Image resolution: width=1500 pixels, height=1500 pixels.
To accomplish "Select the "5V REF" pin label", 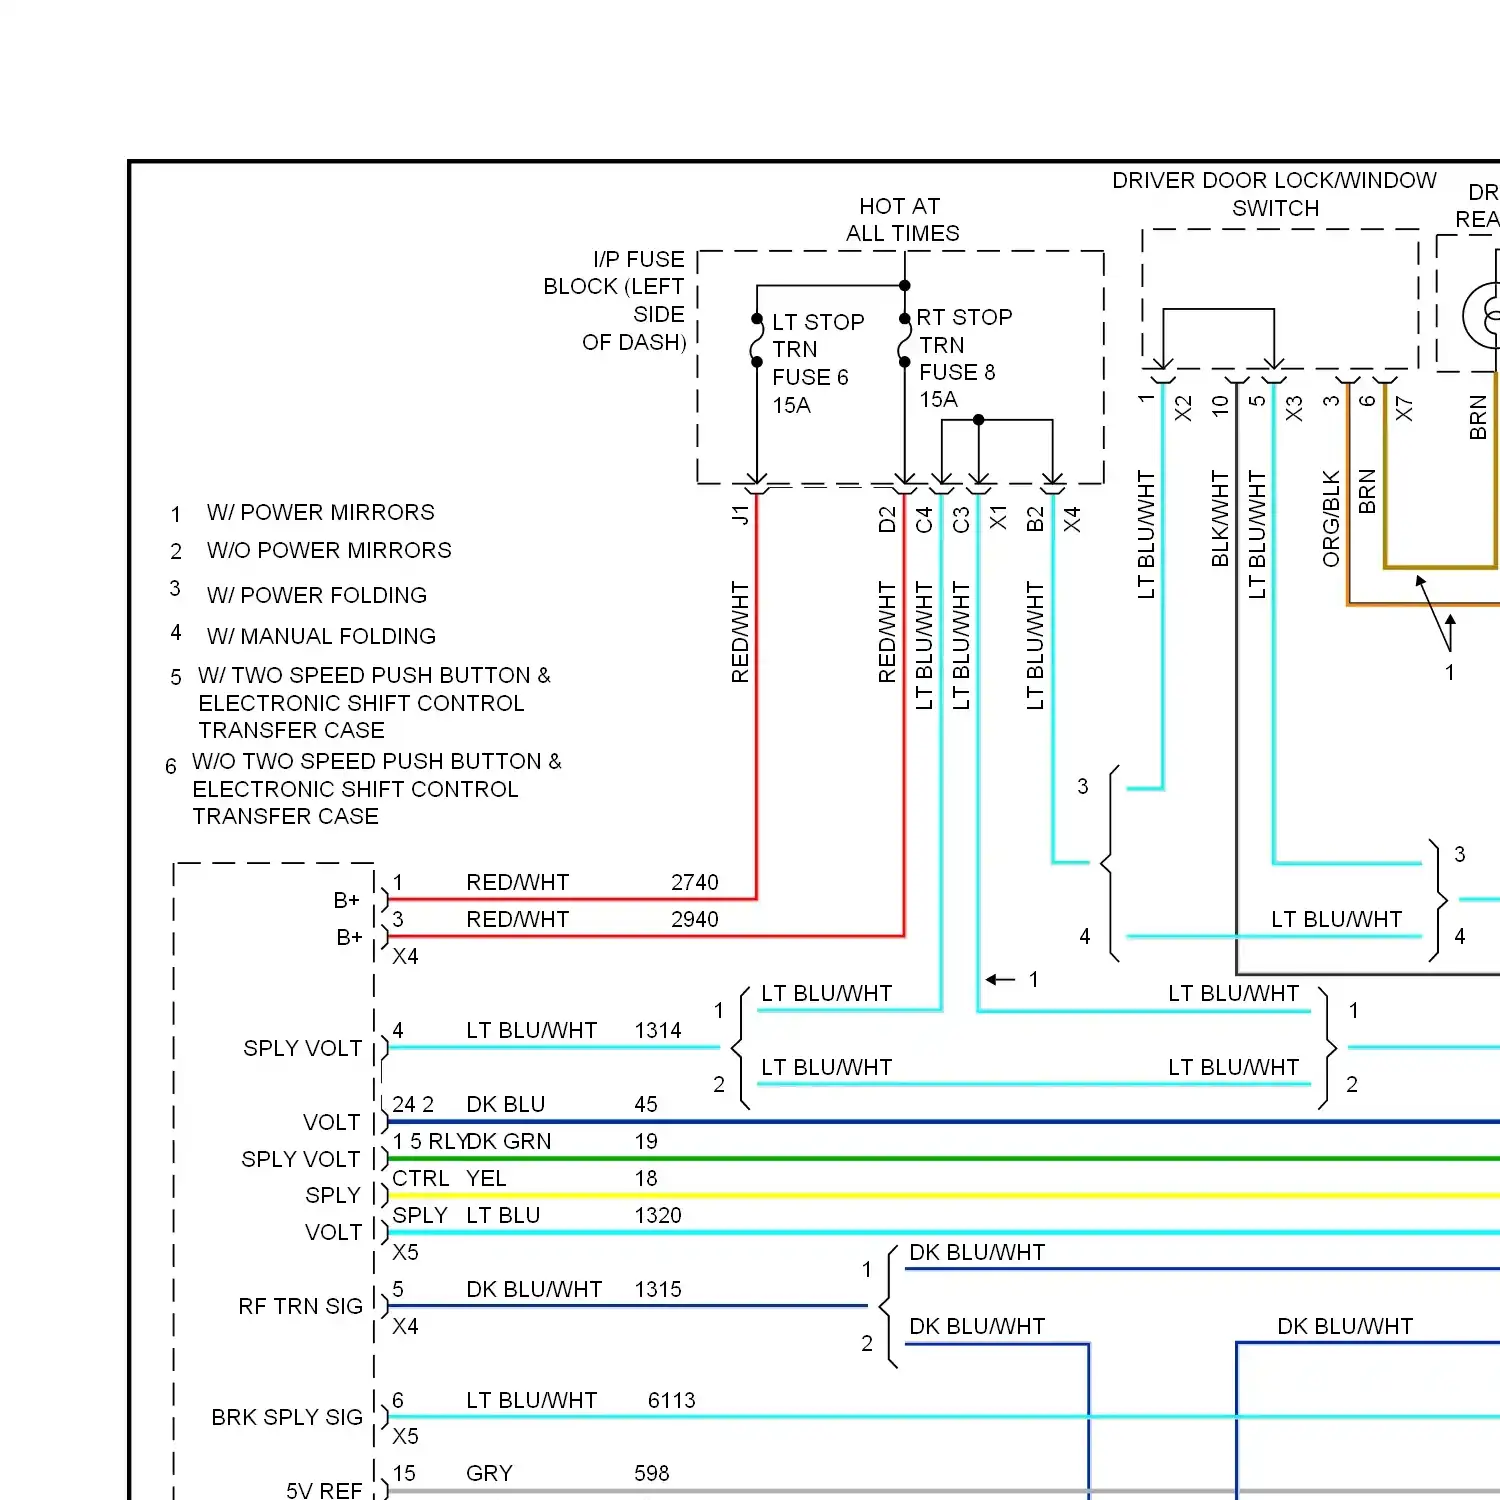I will tap(324, 1491).
